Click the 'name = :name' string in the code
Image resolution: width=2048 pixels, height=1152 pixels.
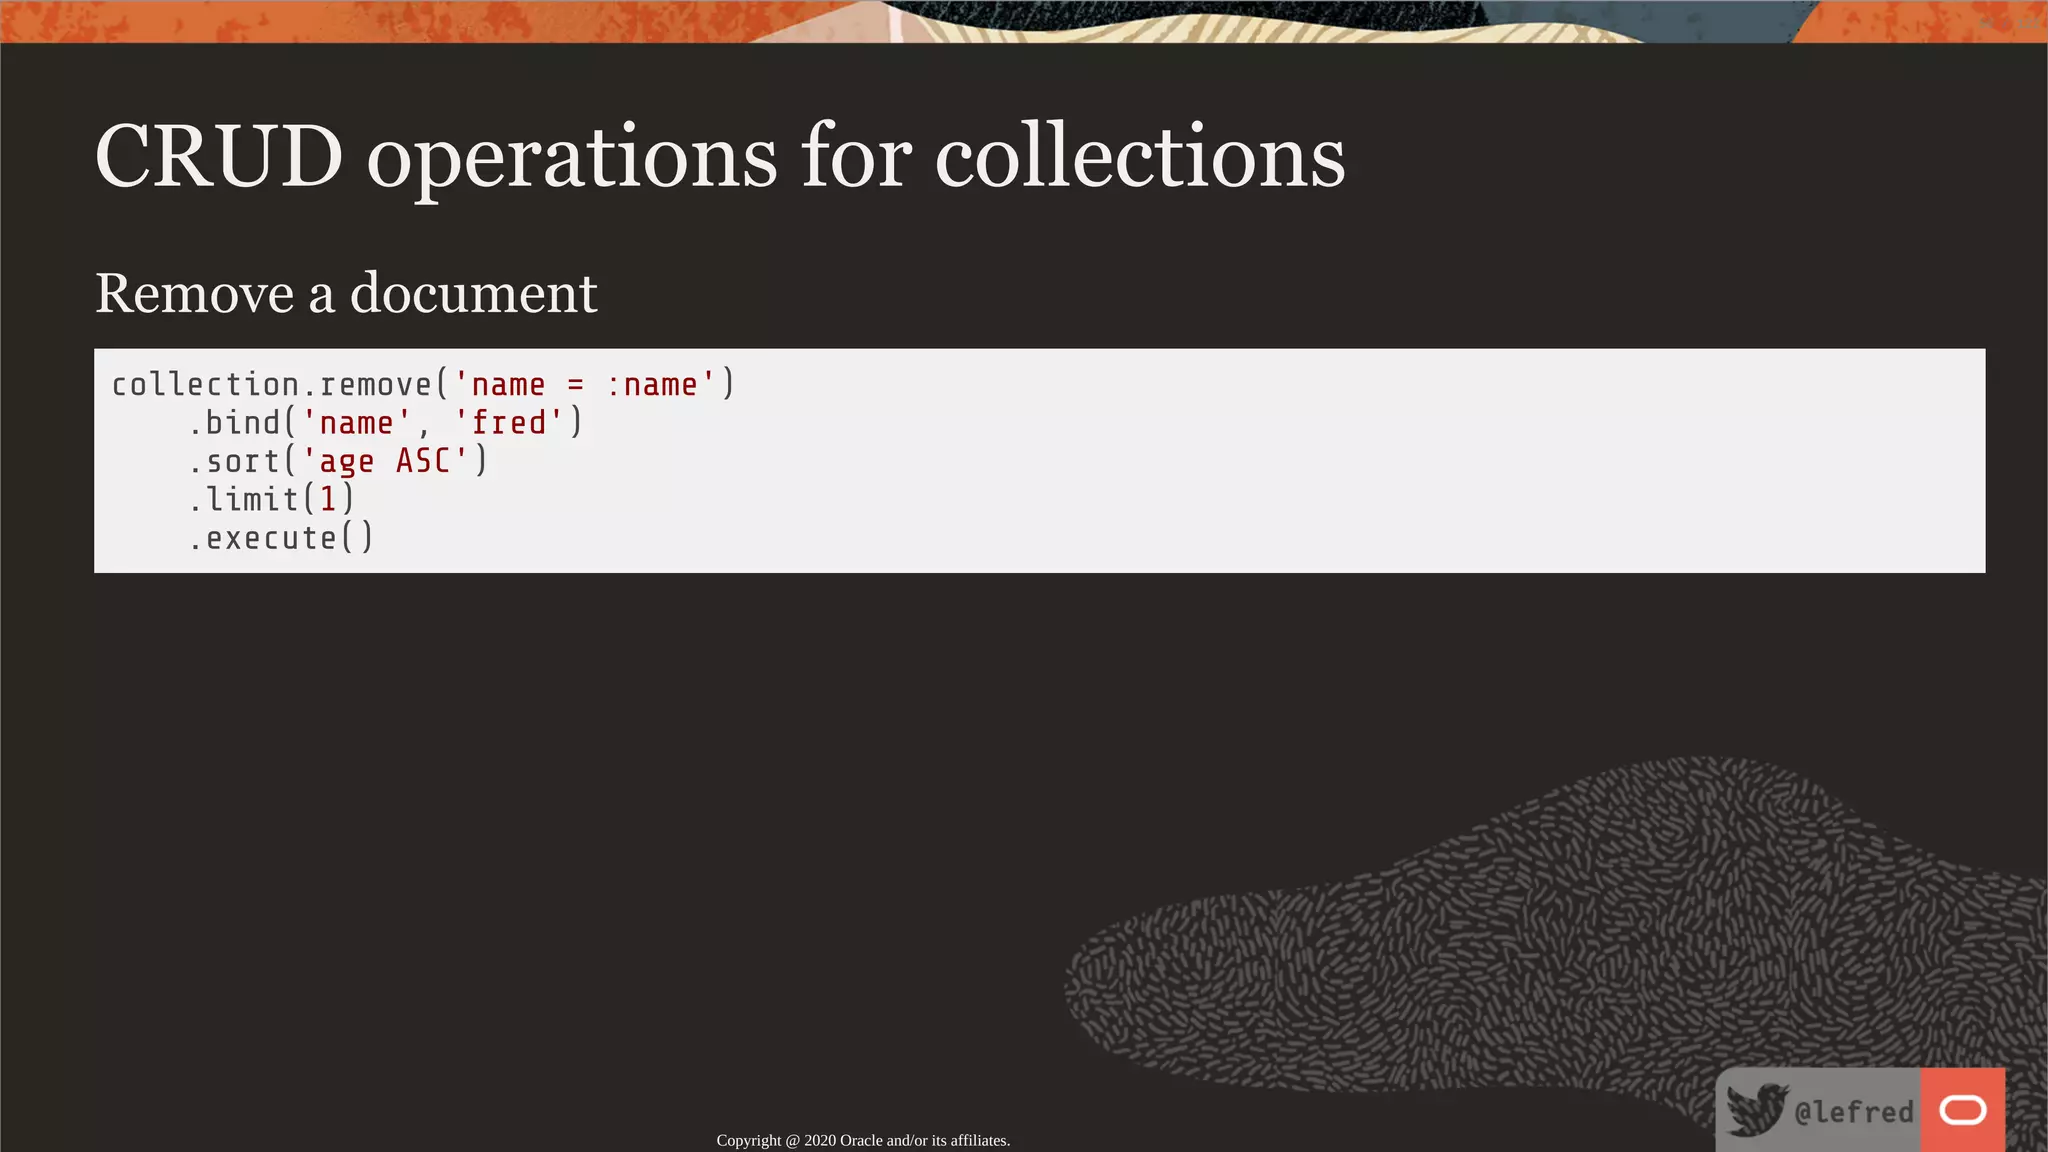tap(584, 385)
